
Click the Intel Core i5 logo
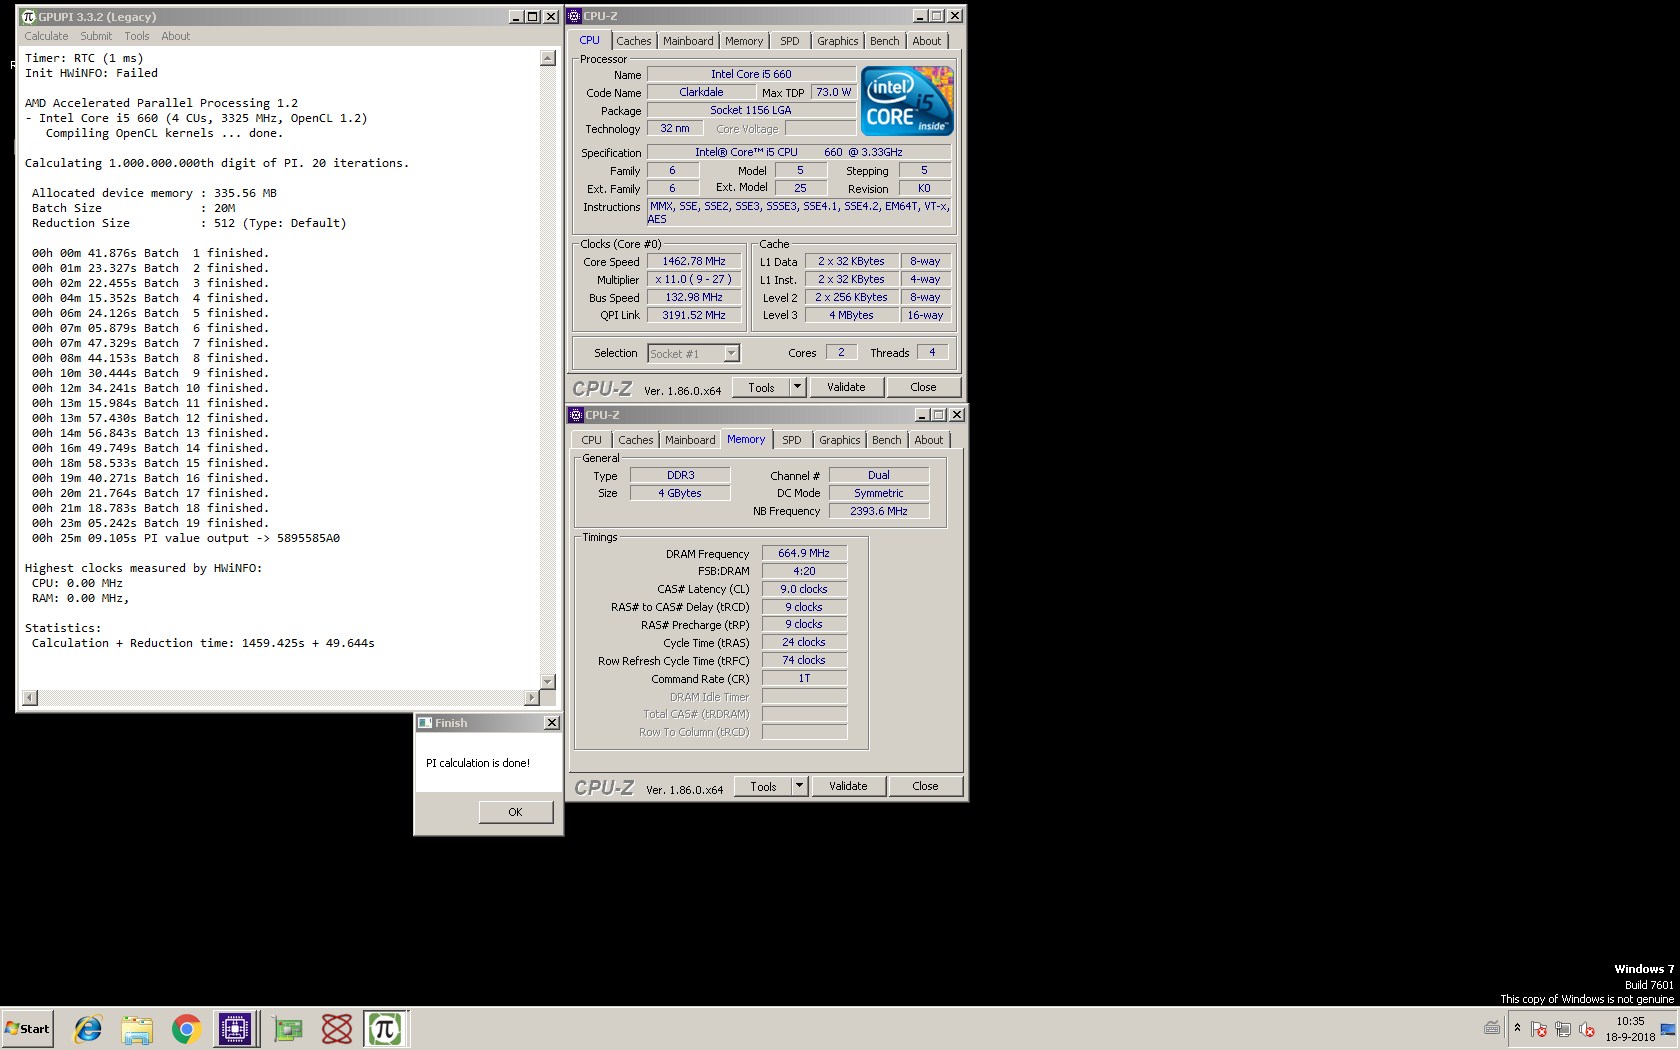(x=907, y=101)
